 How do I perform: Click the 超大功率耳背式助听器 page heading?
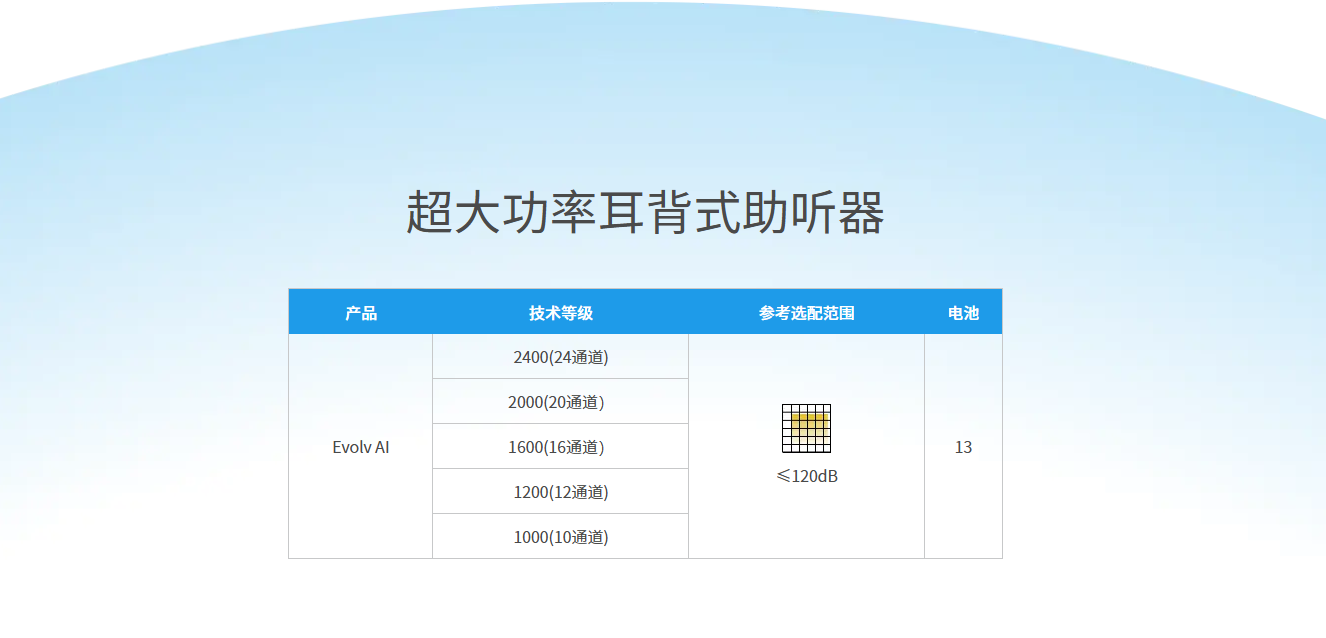coord(645,212)
